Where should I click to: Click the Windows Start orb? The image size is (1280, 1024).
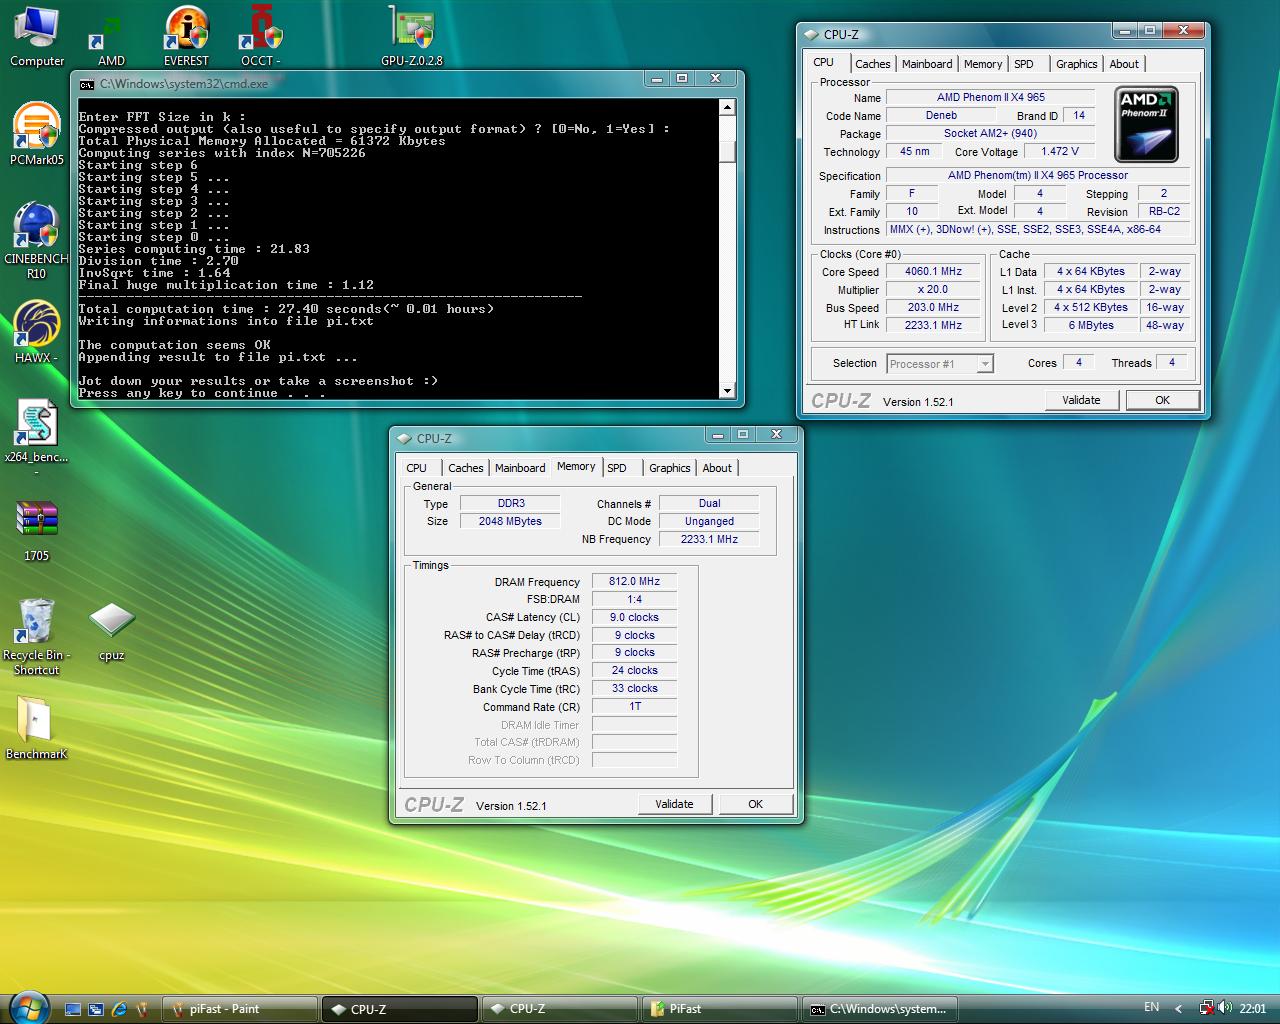(x=28, y=1006)
